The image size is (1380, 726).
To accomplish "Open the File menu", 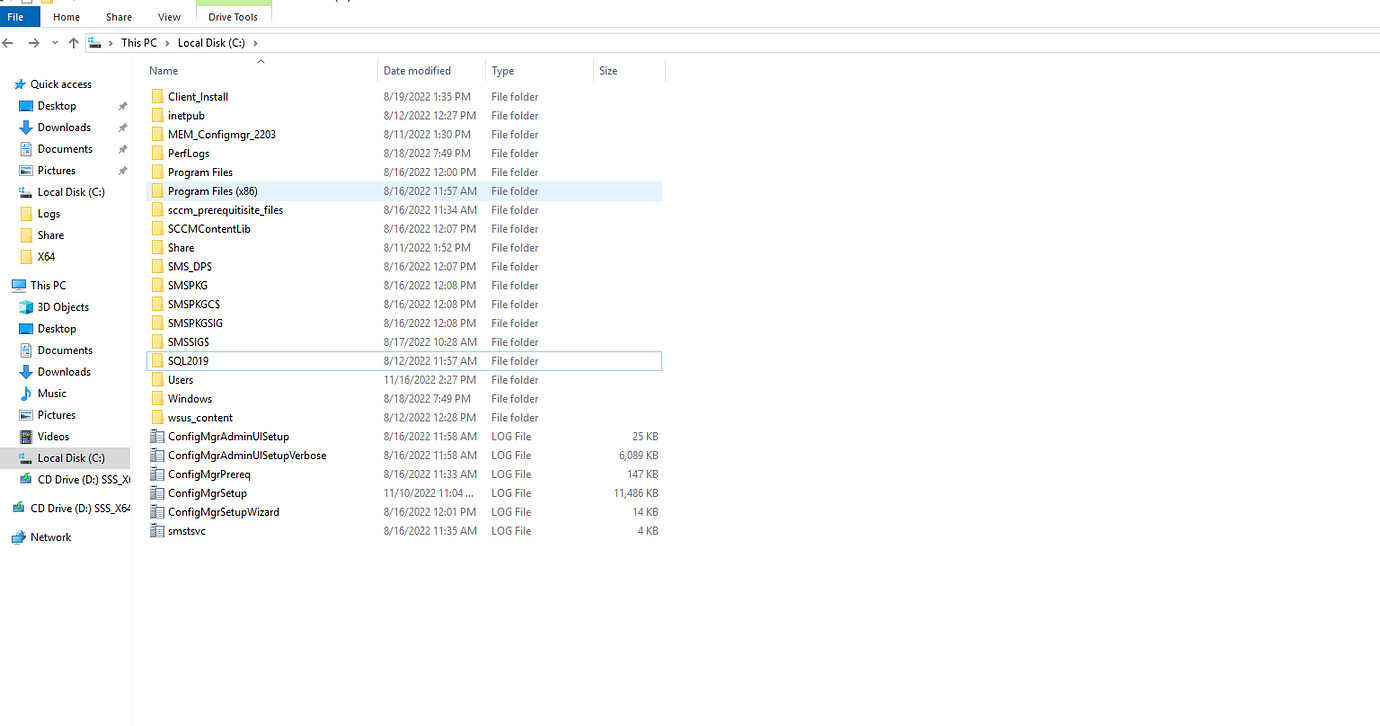I will click(x=17, y=17).
